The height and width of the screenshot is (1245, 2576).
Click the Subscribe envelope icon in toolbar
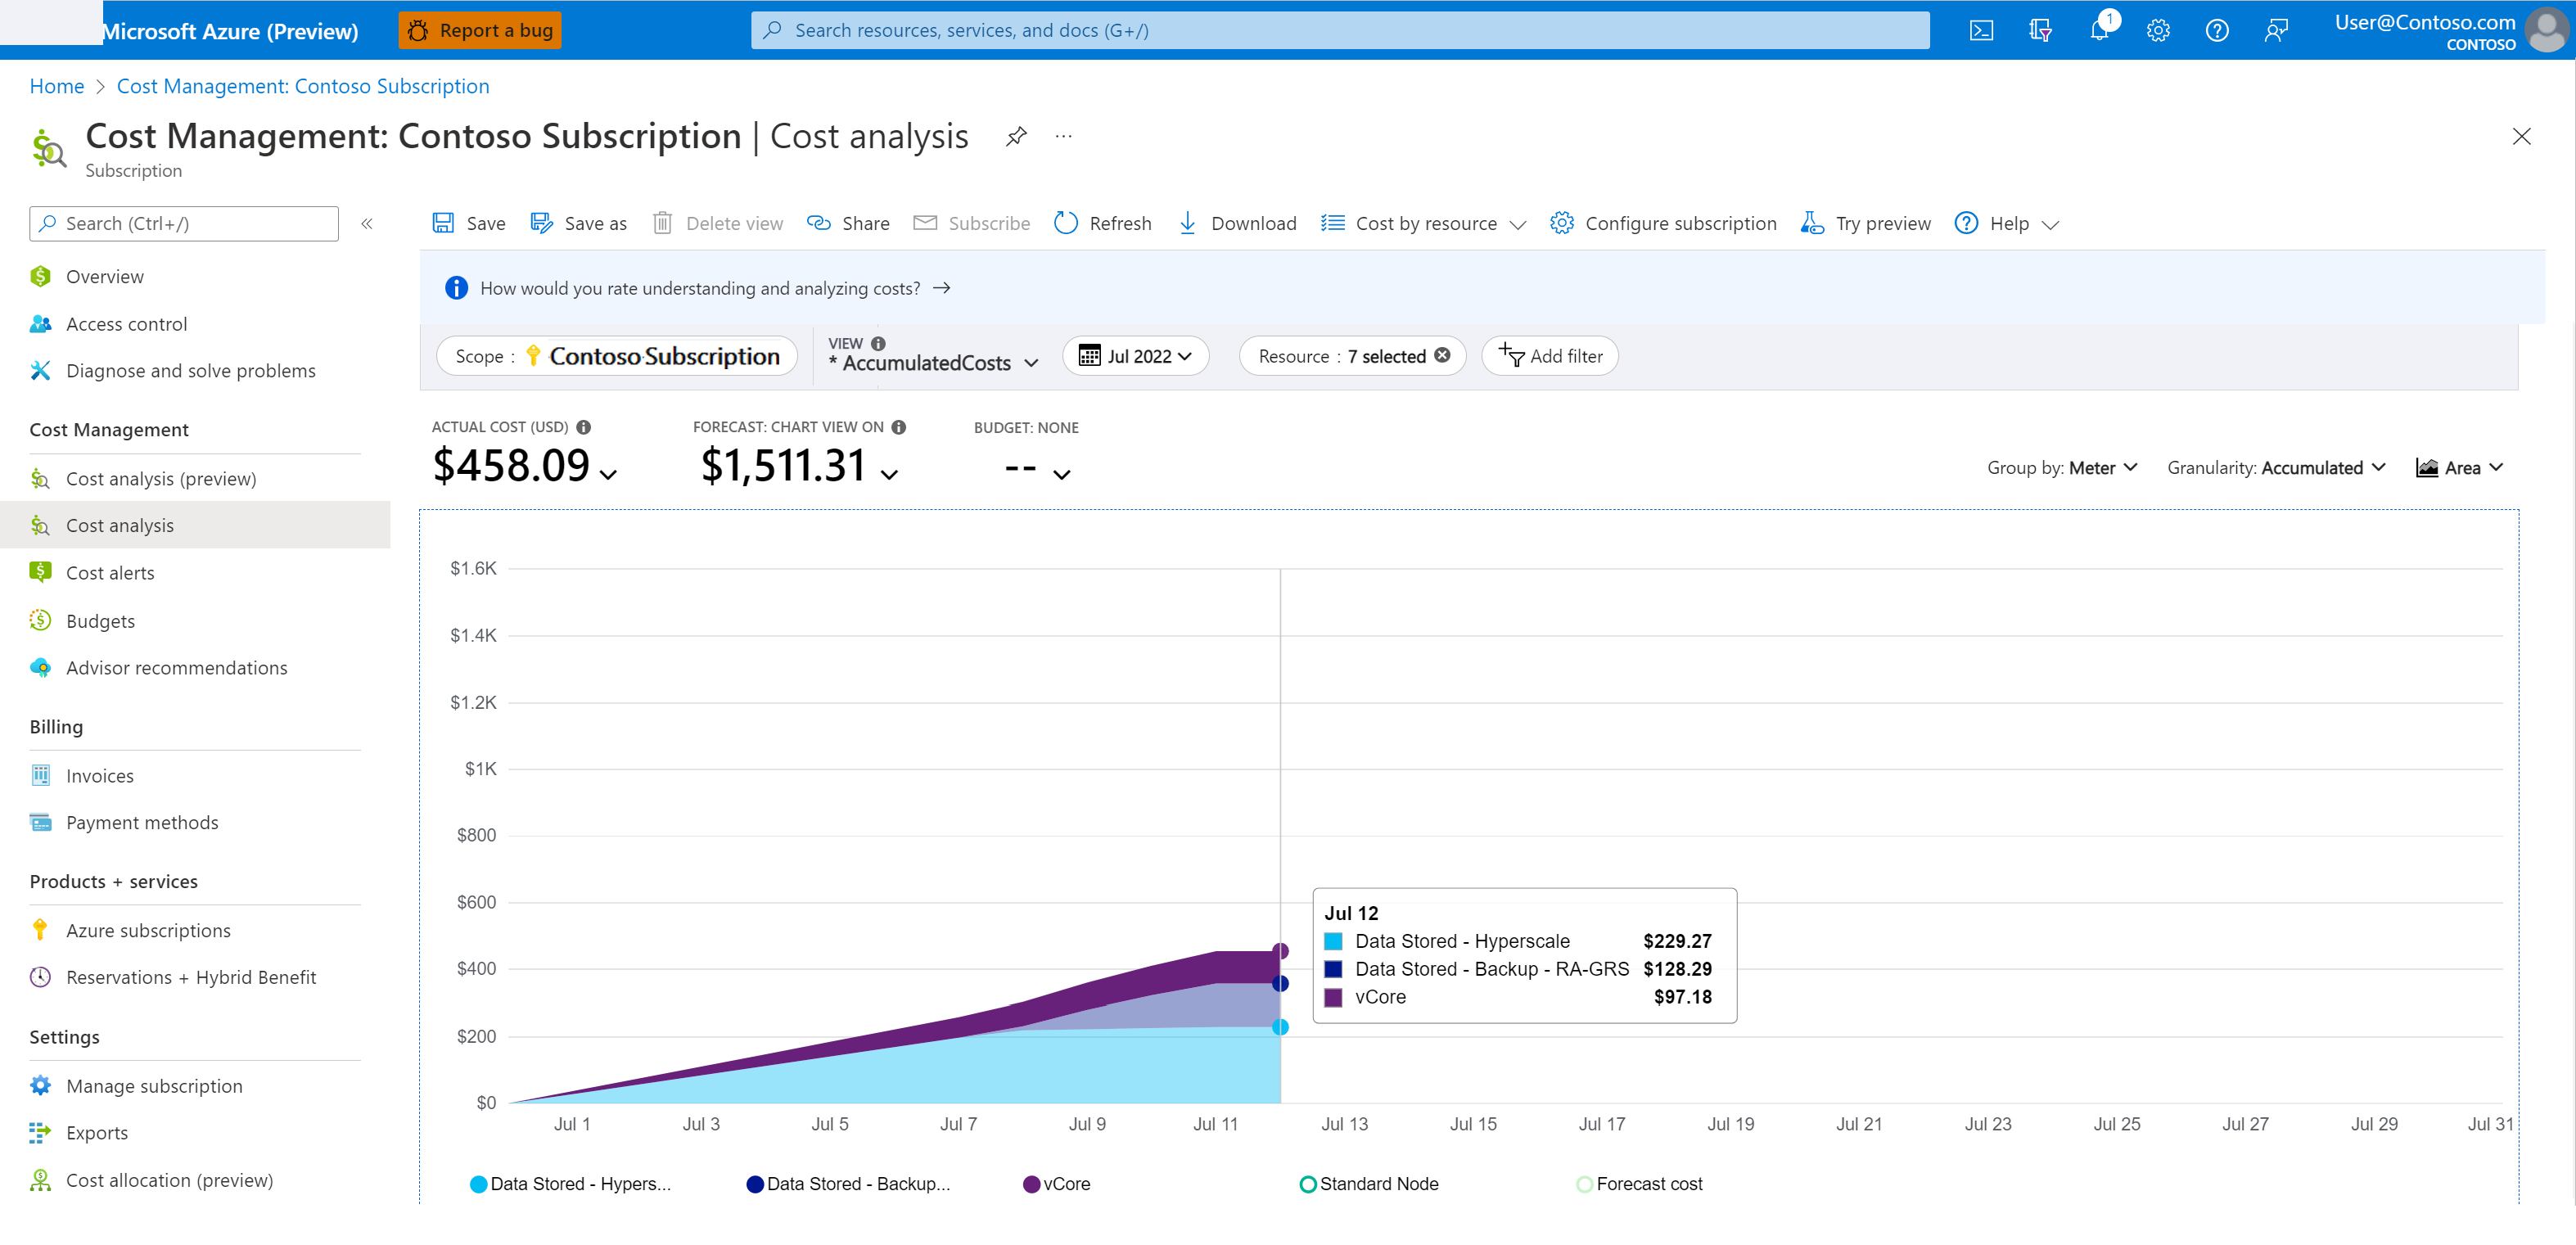[923, 223]
